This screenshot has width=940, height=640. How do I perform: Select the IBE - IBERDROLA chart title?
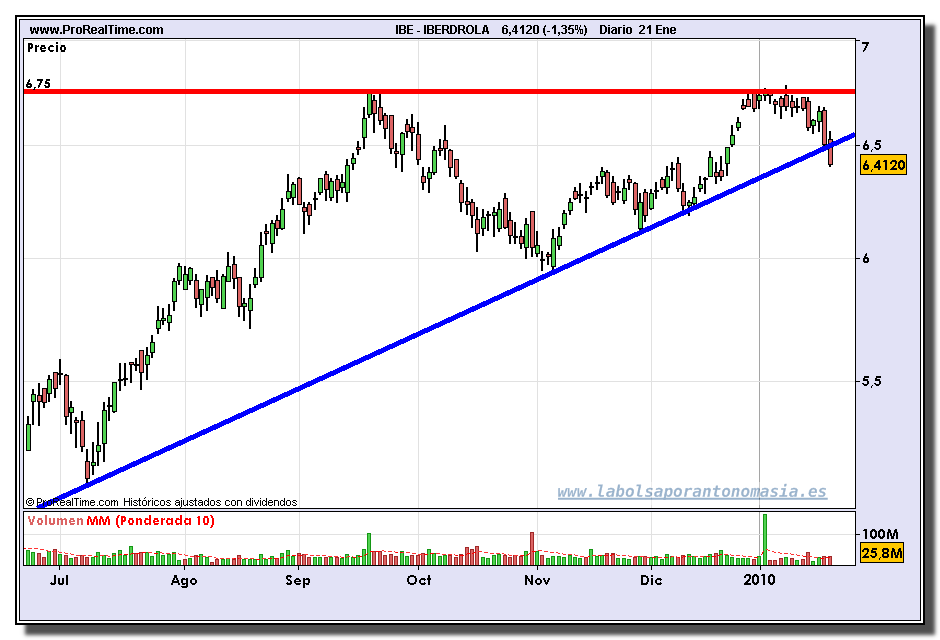coord(443,30)
